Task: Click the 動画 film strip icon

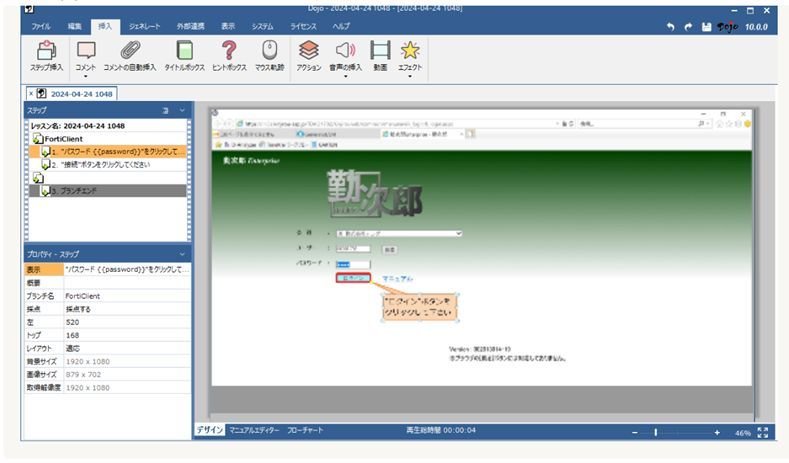Action: pos(380,50)
